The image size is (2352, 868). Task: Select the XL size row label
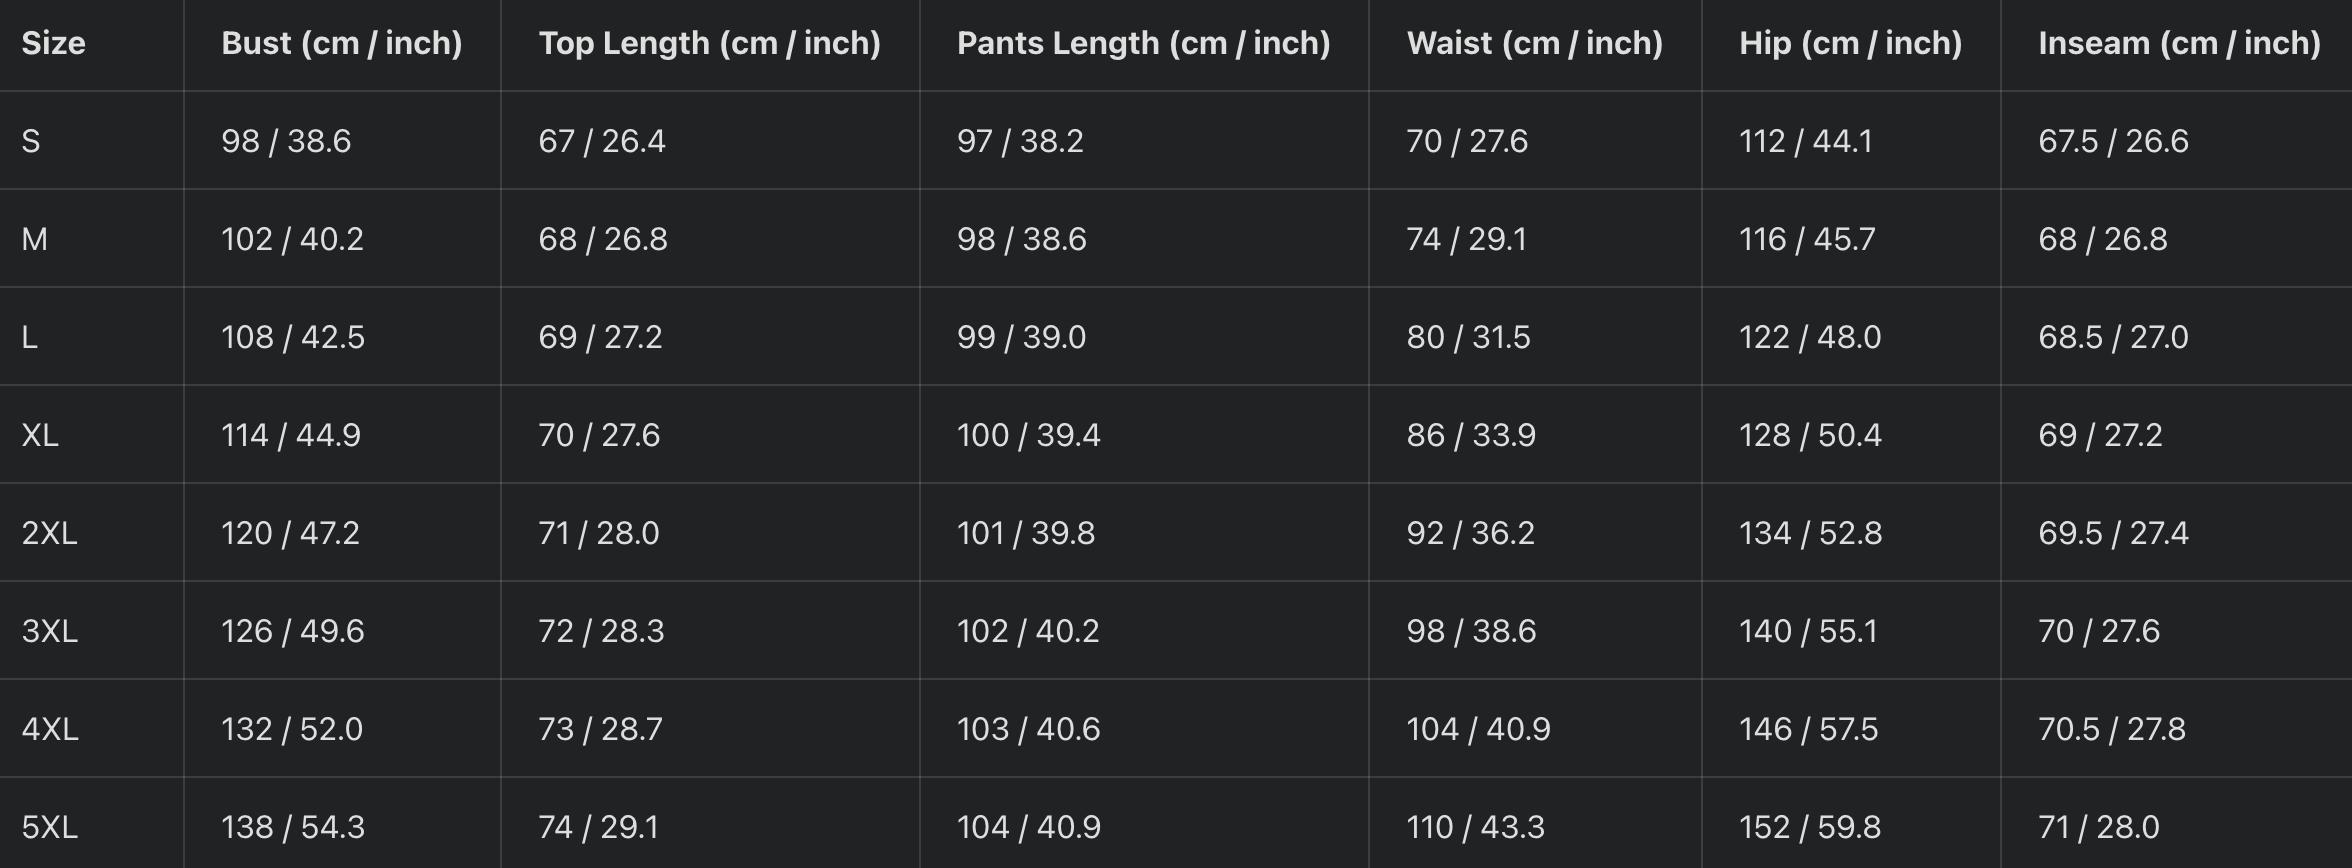(x=40, y=435)
